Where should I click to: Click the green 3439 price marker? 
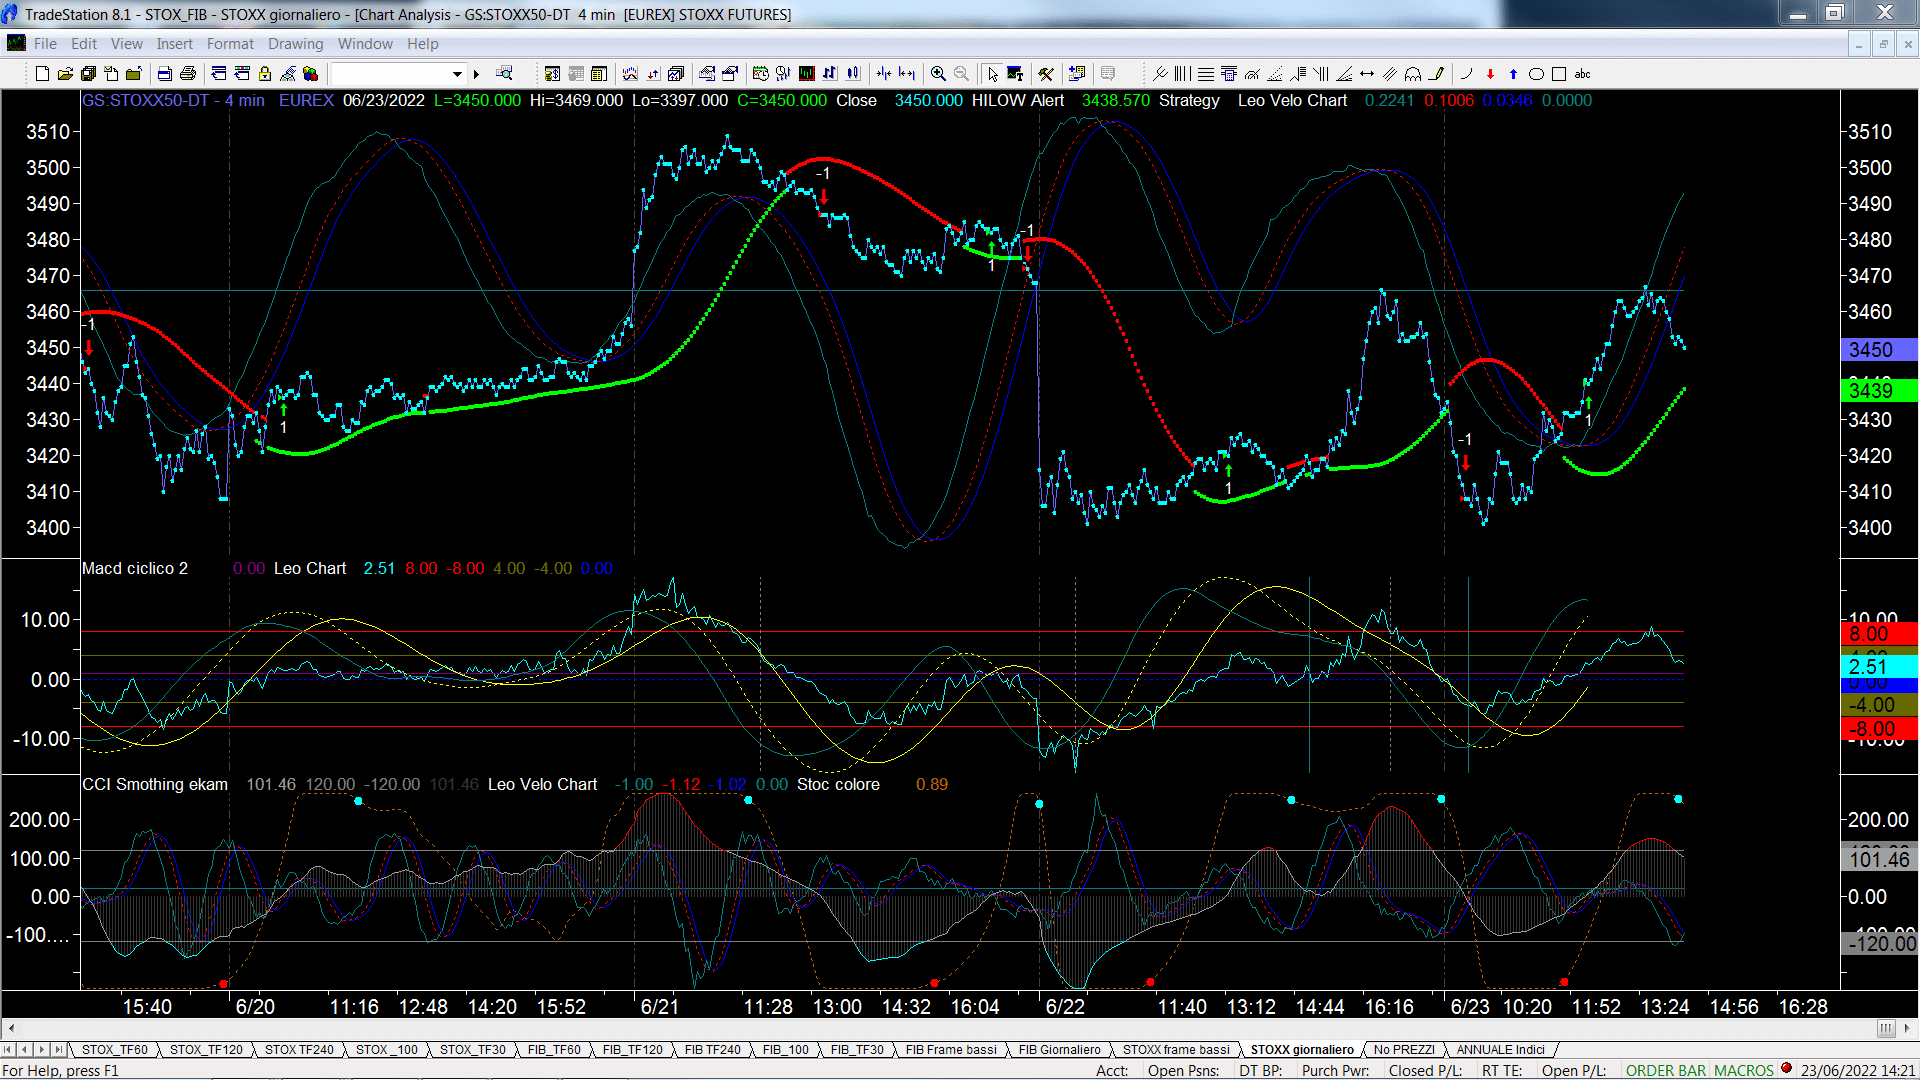[x=1879, y=391]
